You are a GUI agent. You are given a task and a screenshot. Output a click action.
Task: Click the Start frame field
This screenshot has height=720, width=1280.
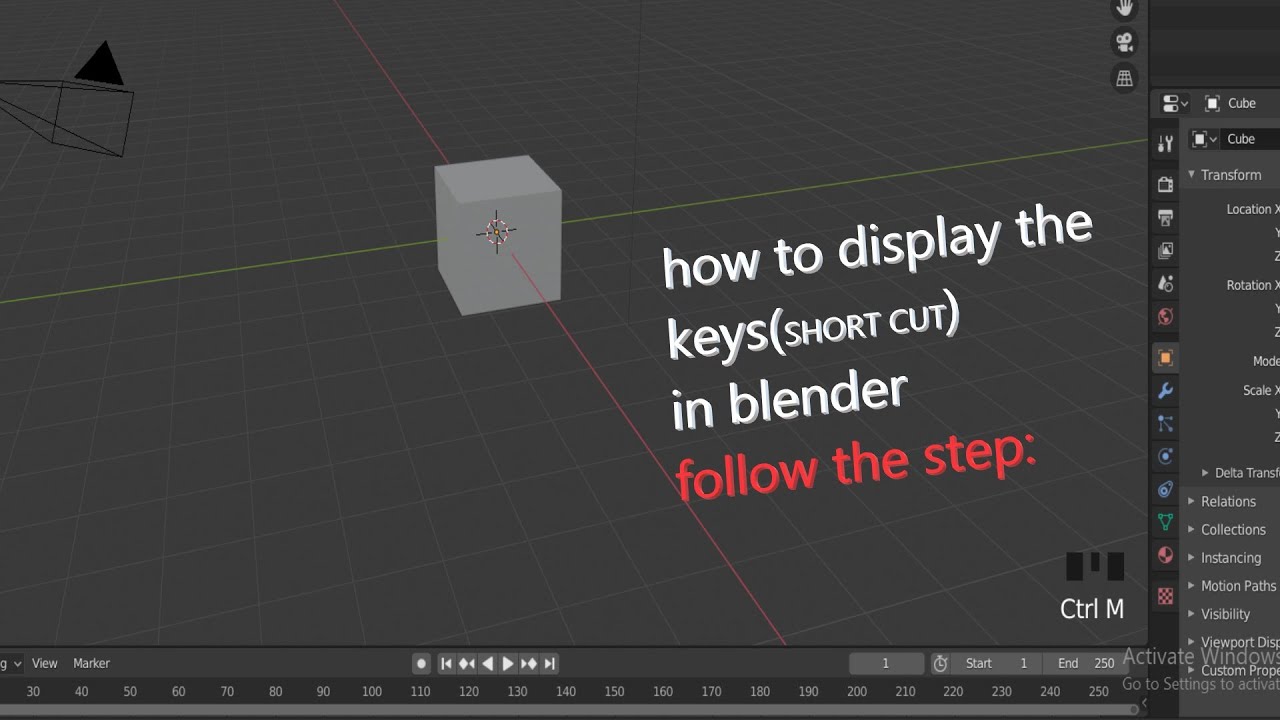coord(997,663)
